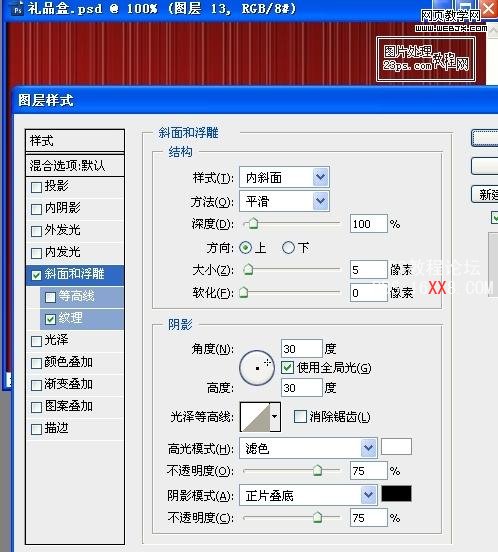Image resolution: width=498 pixels, height=552 pixels.
Task: Expand the 阴影模式 dropdown showing 正片叠底
Action: [x=308, y=495]
